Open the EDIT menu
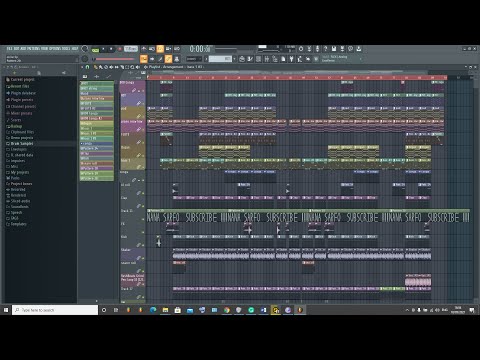The width and height of the screenshot is (480, 360). click(x=16, y=49)
